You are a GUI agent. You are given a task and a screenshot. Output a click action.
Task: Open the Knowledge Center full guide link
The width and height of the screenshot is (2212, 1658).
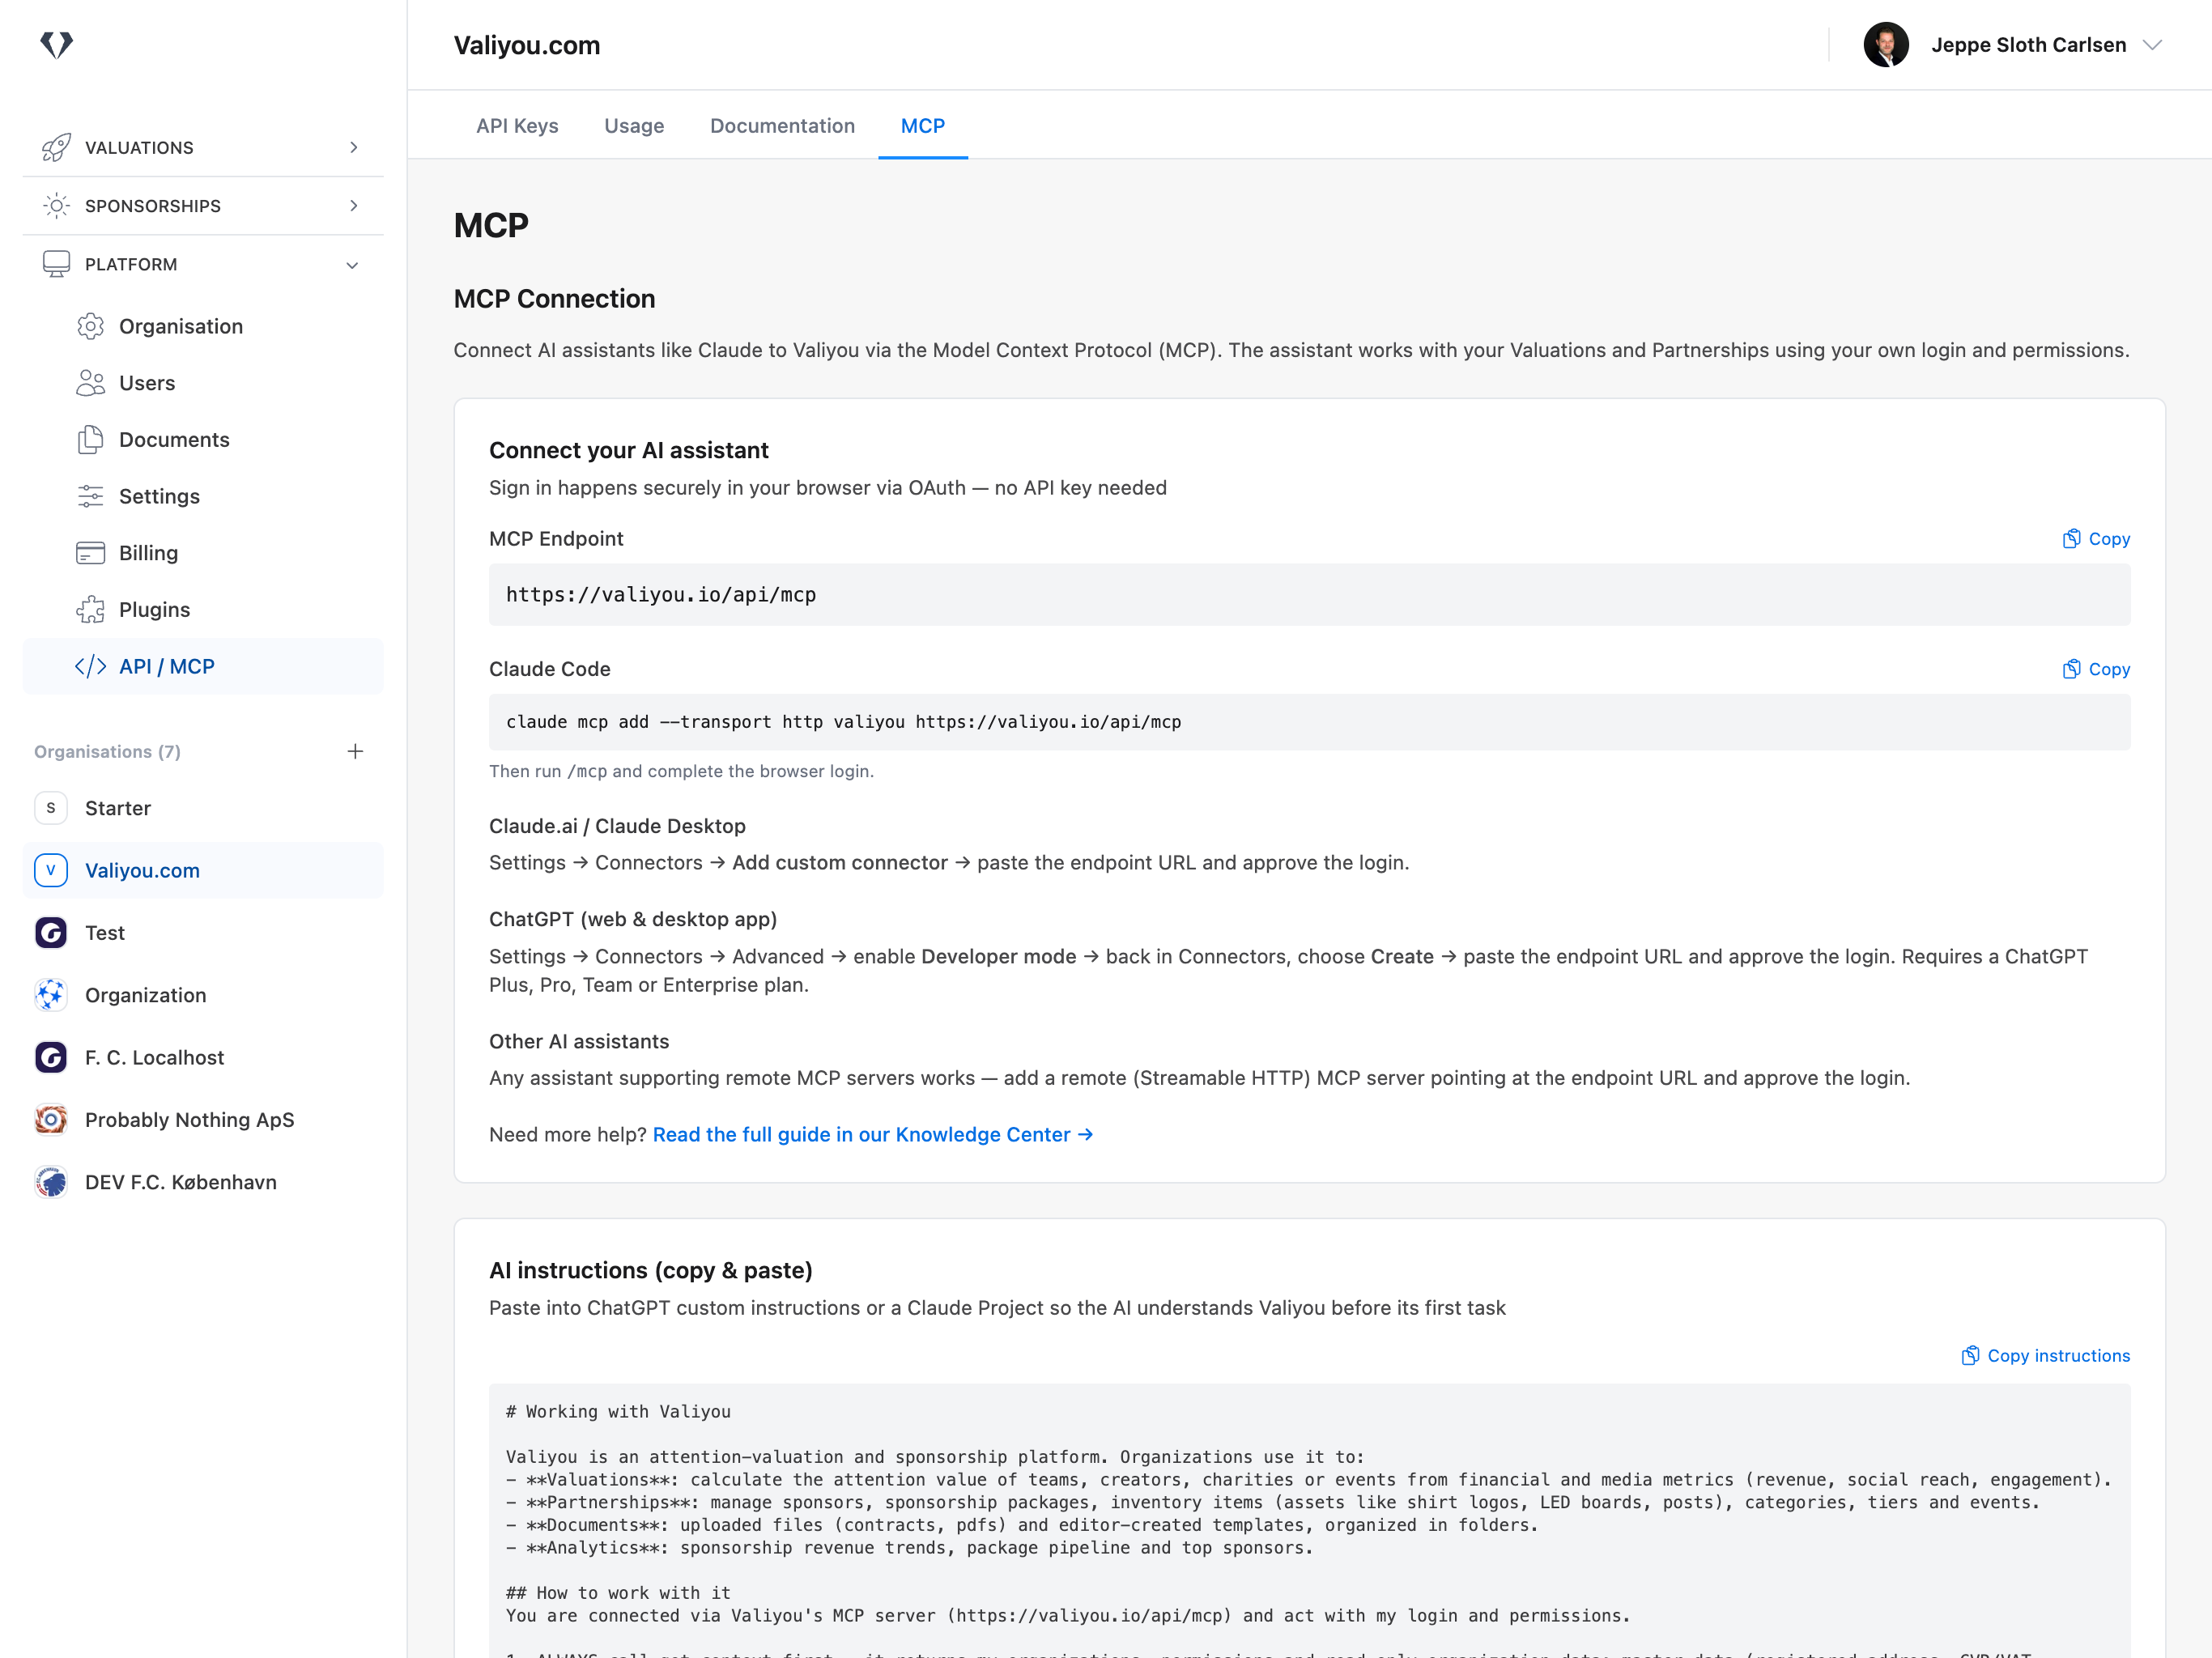click(872, 1135)
